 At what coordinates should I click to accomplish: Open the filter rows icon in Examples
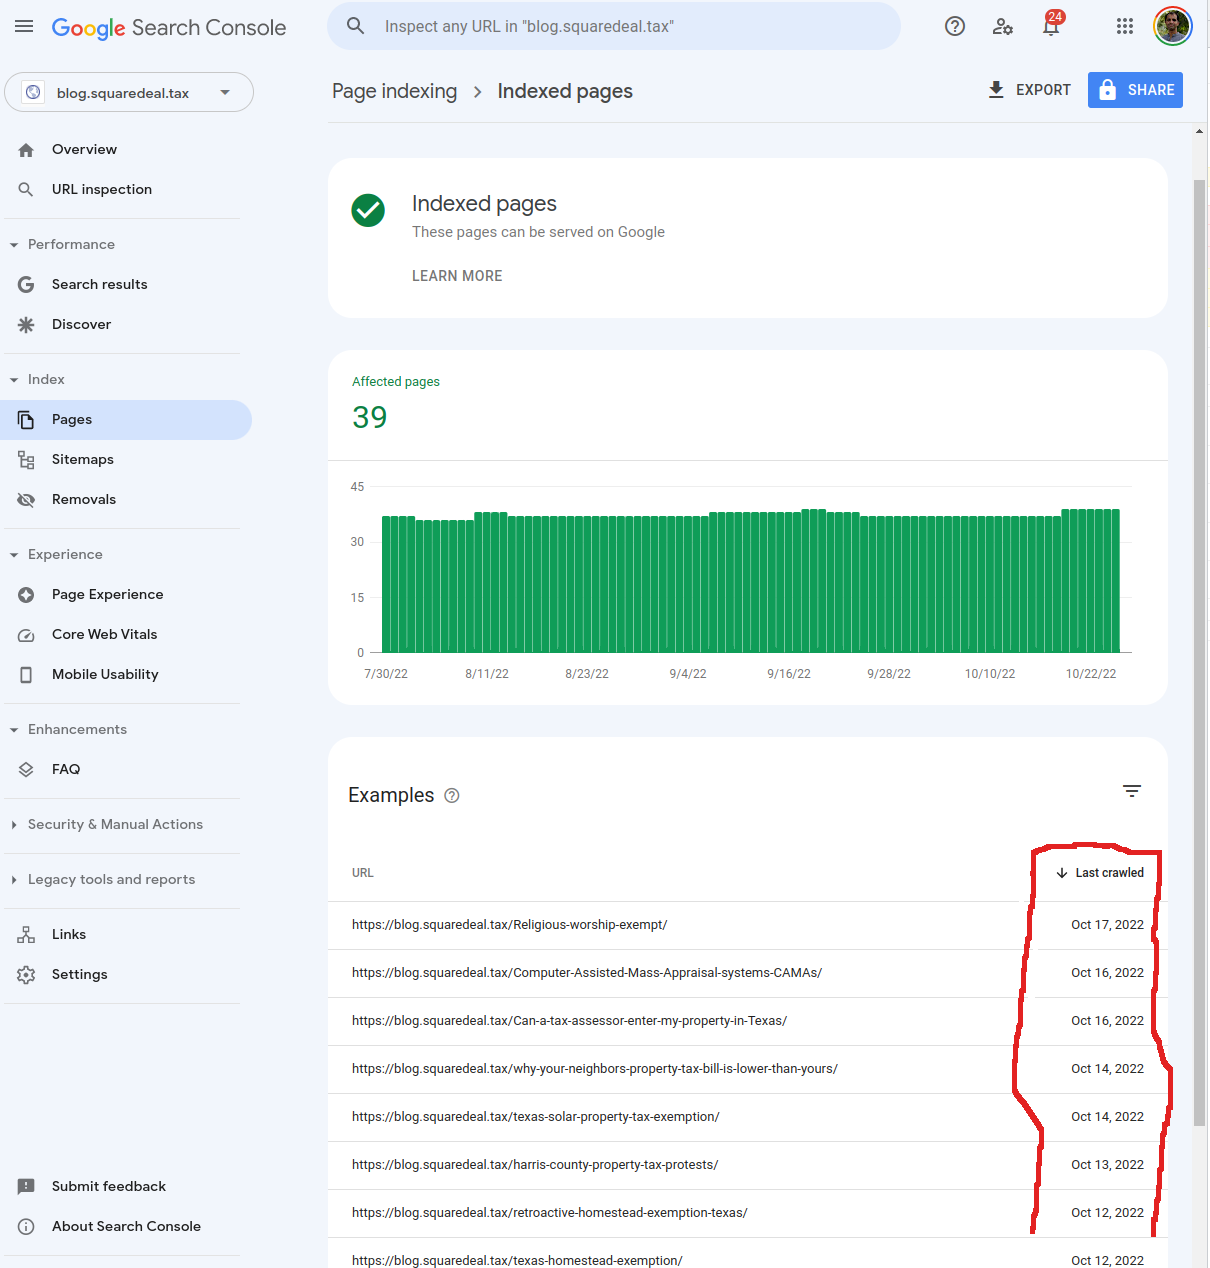click(x=1132, y=791)
